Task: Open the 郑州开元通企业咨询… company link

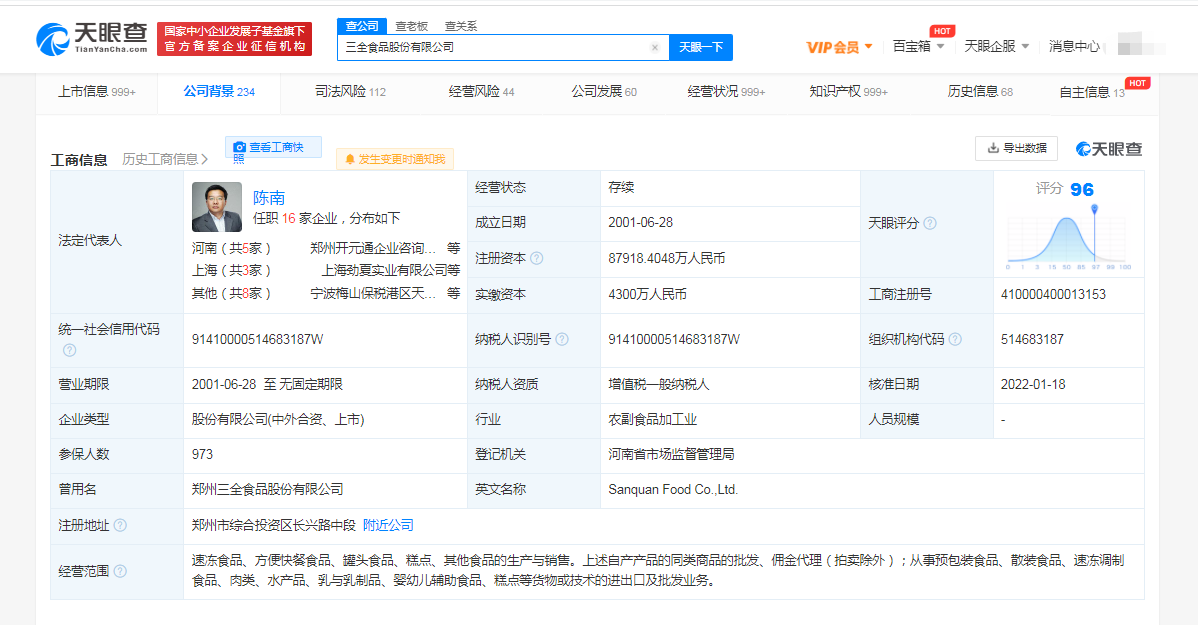Action: [374, 248]
